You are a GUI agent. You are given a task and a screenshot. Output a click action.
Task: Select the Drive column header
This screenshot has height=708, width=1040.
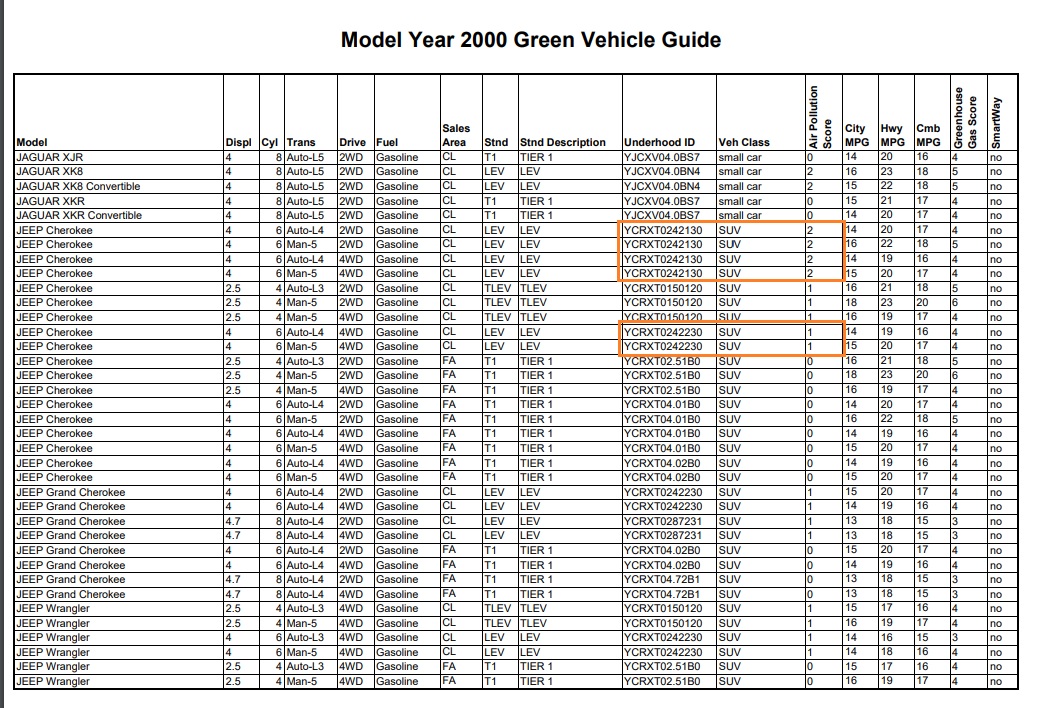[352, 142]
